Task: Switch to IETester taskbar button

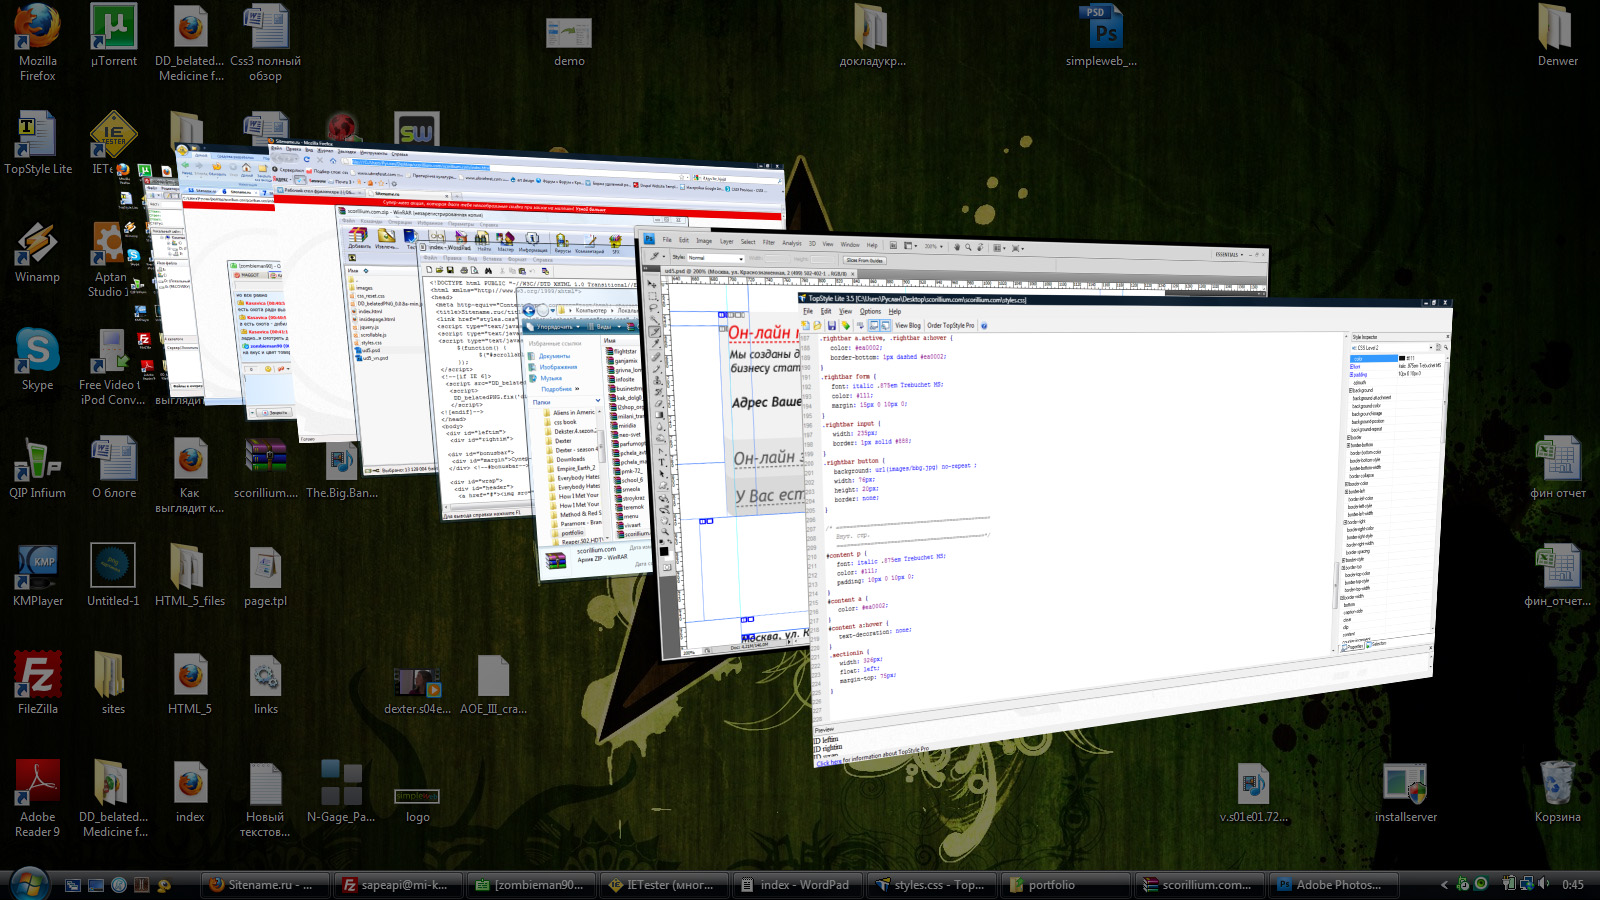Action: (x=665, y=885)
